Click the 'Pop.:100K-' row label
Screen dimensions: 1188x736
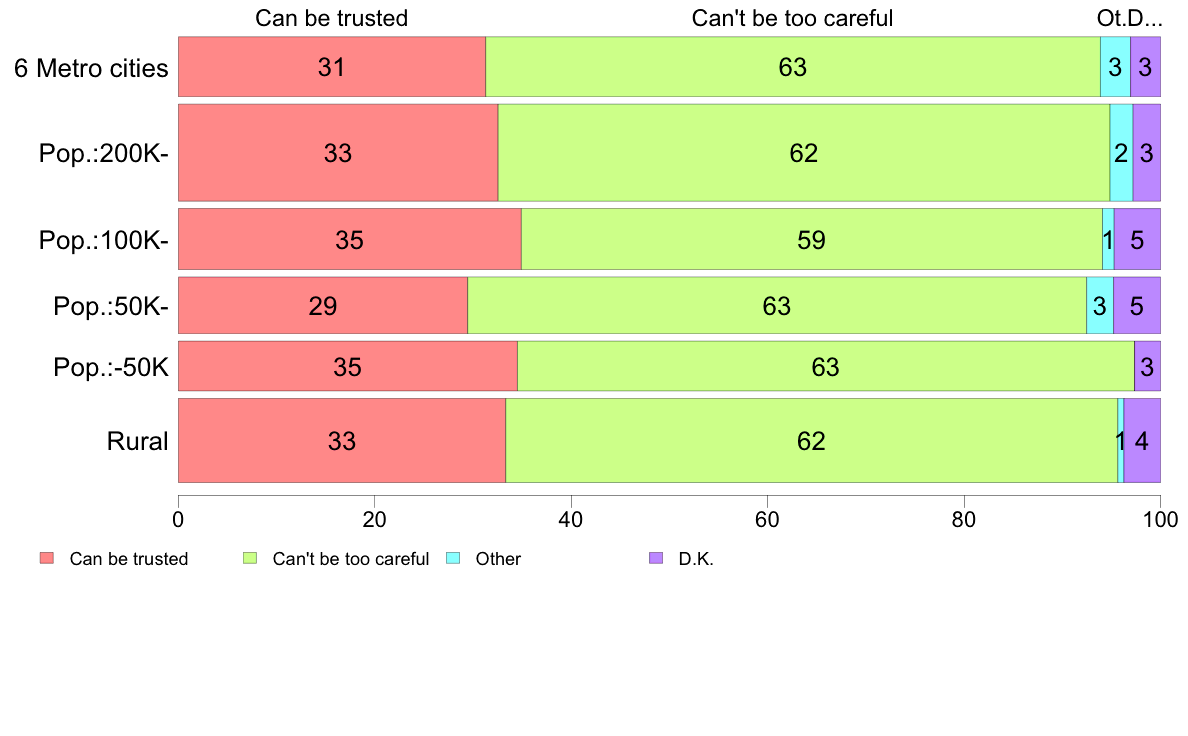click(104, 240)
